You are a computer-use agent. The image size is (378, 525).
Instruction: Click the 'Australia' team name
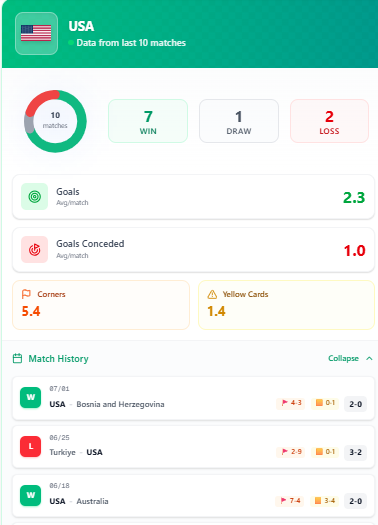point(92,501)
